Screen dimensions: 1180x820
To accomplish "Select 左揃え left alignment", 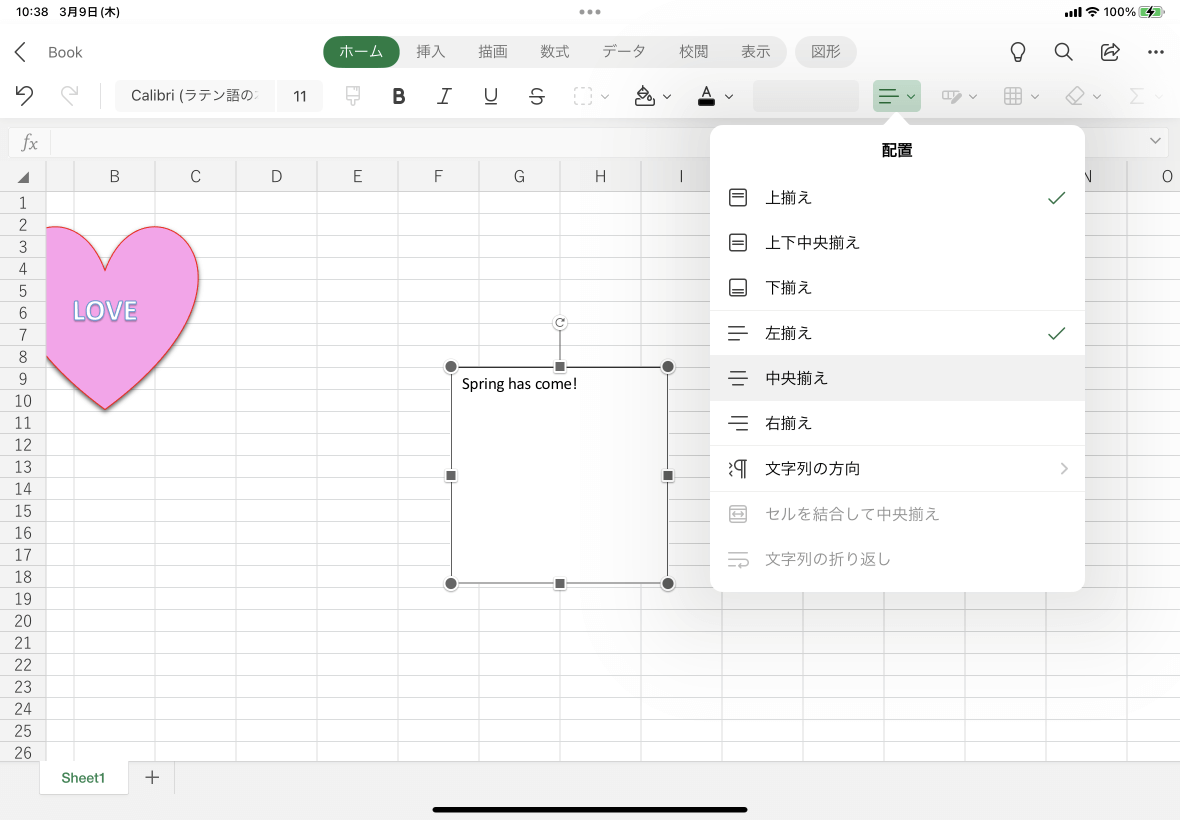I will click(x=897, y=333).
